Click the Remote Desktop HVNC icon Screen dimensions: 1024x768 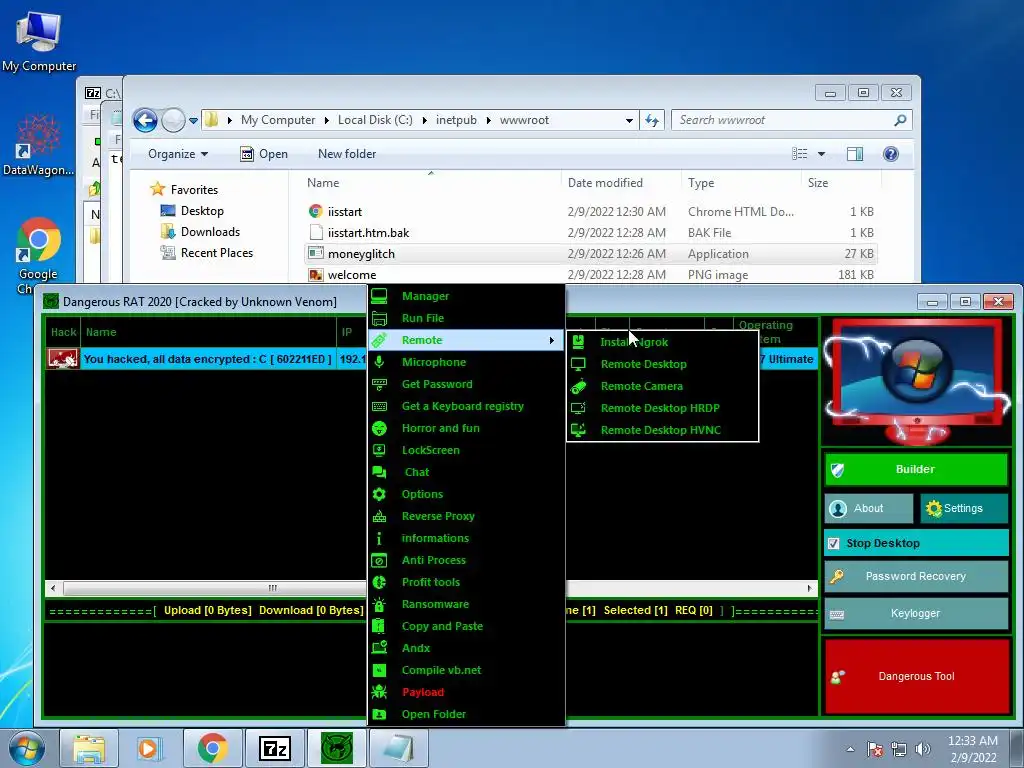578,430
